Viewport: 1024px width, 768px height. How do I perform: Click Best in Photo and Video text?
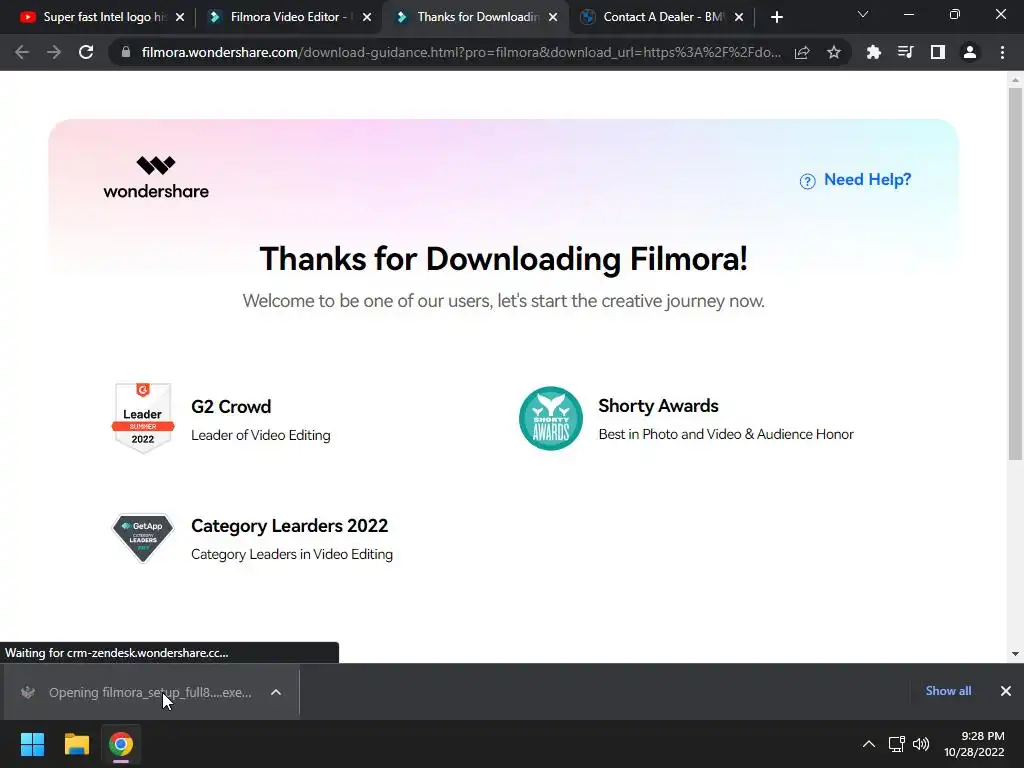(x=726, y=434)
